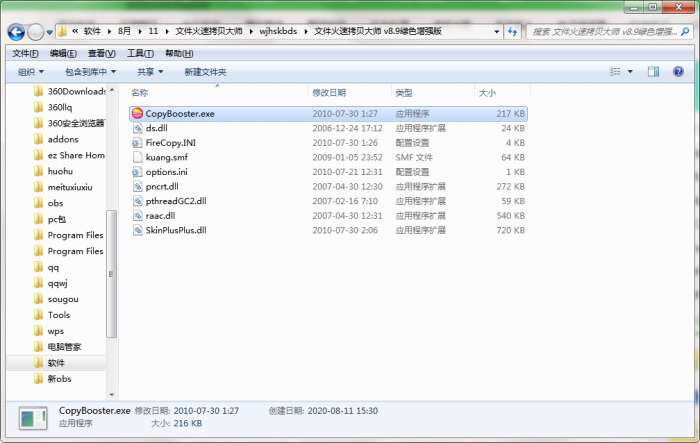The image size is (700, 443).
Task: Select the CopyBooster.exe file name
Action: click(x=180, y=114)
